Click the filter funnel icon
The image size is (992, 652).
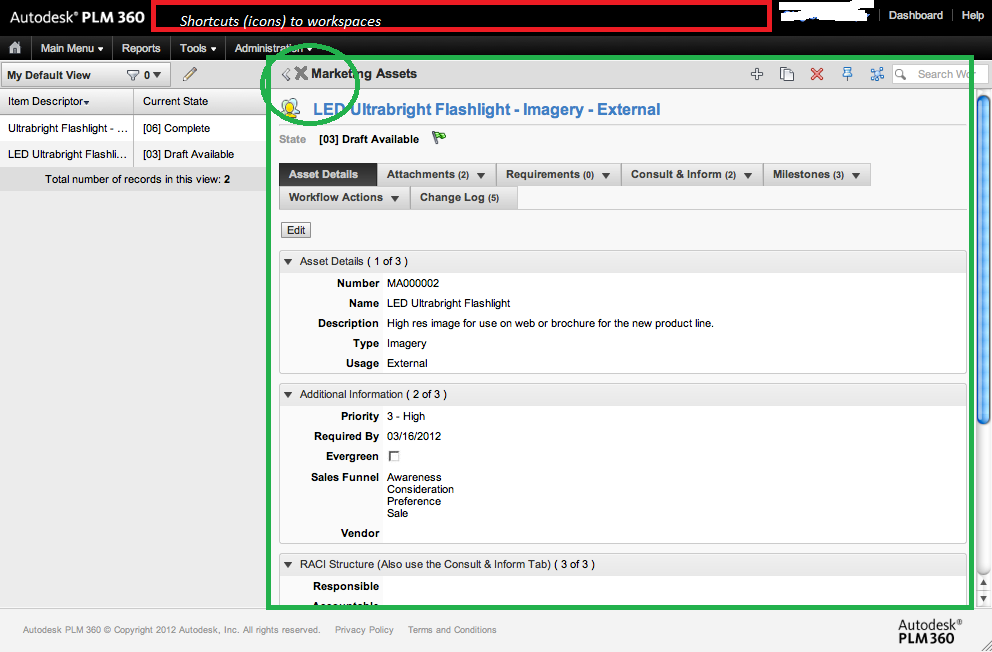(x=133, y=75)
